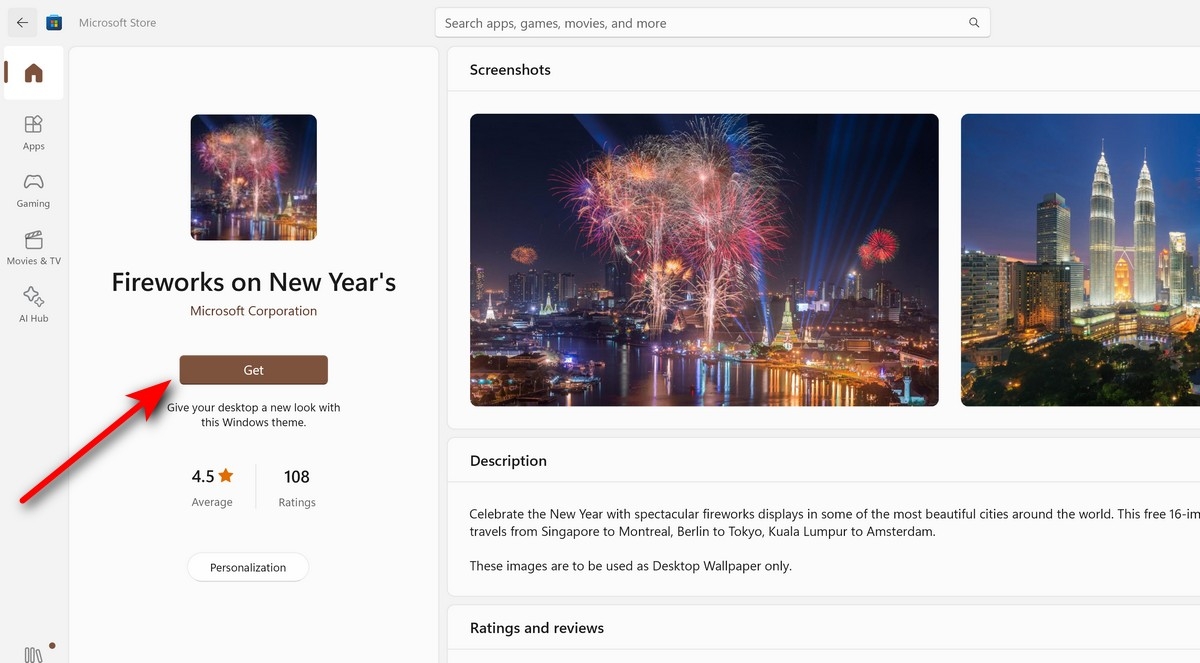Click the 'Desktop Wallpaper only' description line
Viewport: 1200px width, 663px height.
pyautogui.click(x=631, y=566)
